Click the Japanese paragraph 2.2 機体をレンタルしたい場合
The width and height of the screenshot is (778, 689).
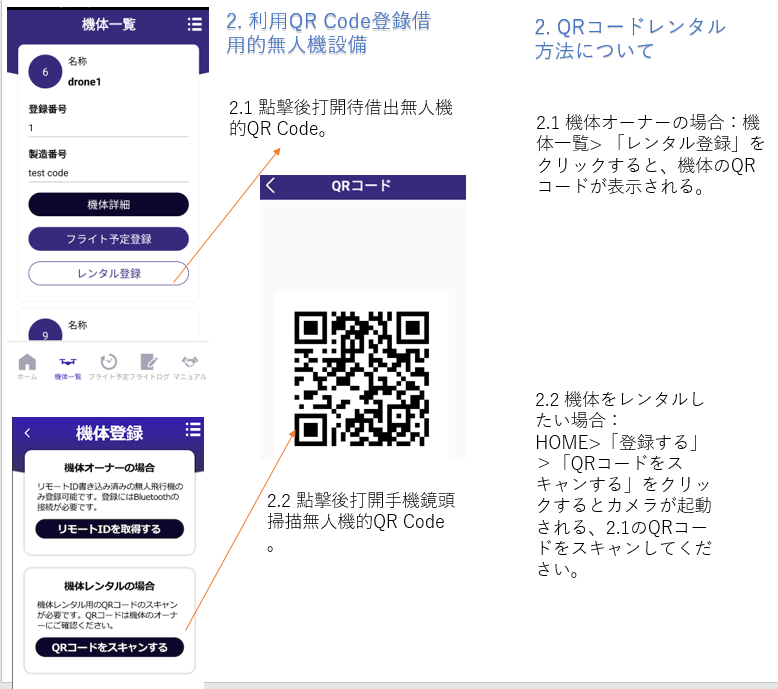[x=624, y=484]
